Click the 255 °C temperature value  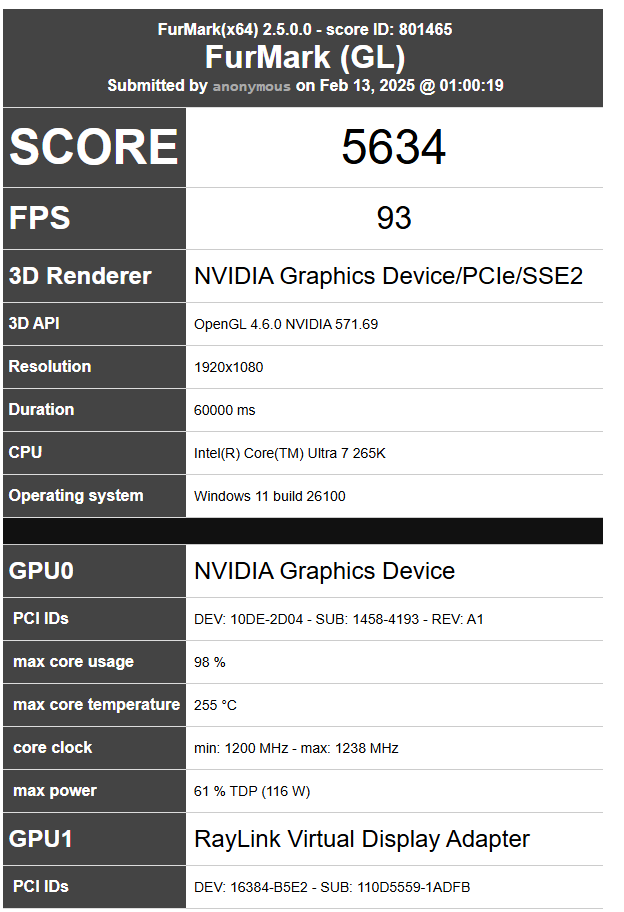point(215,705)
